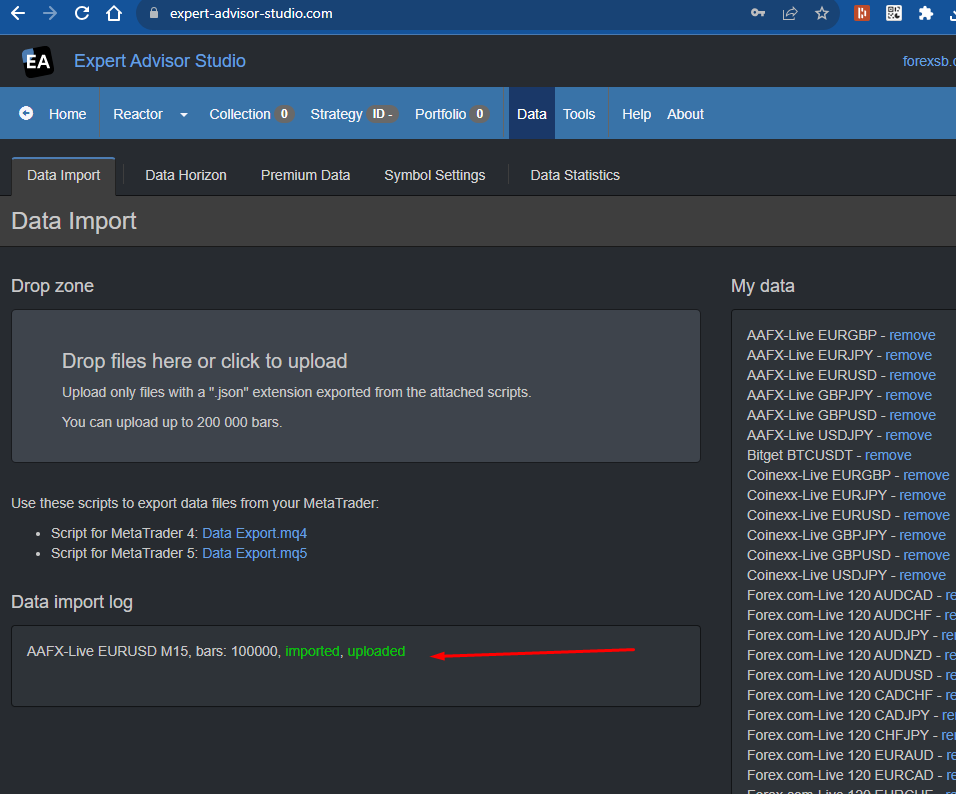
Task: Remove AAFX-Live EURJPY data
Action: [908, 356]
